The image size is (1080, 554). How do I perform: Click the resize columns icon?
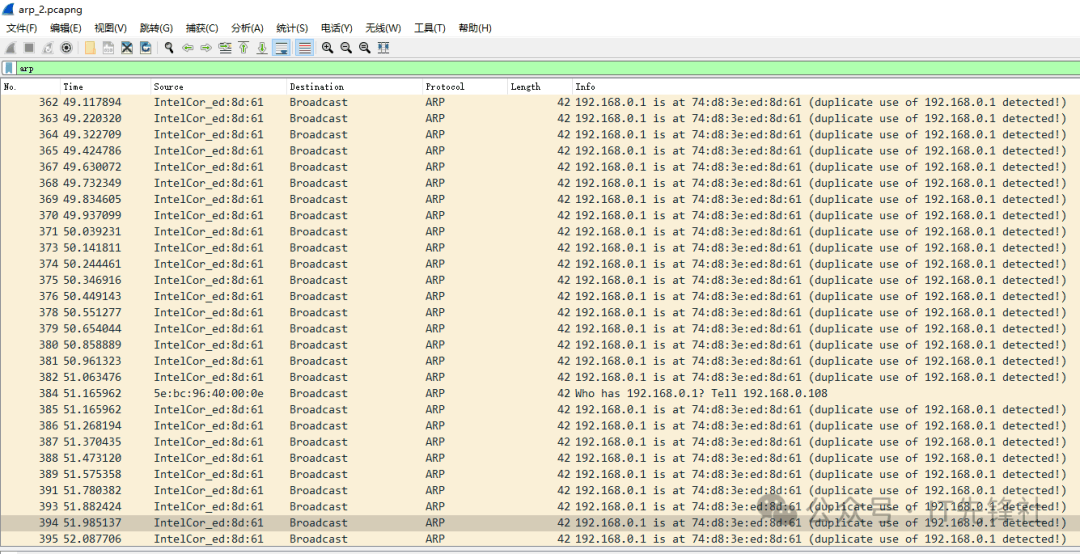point(384,47)
